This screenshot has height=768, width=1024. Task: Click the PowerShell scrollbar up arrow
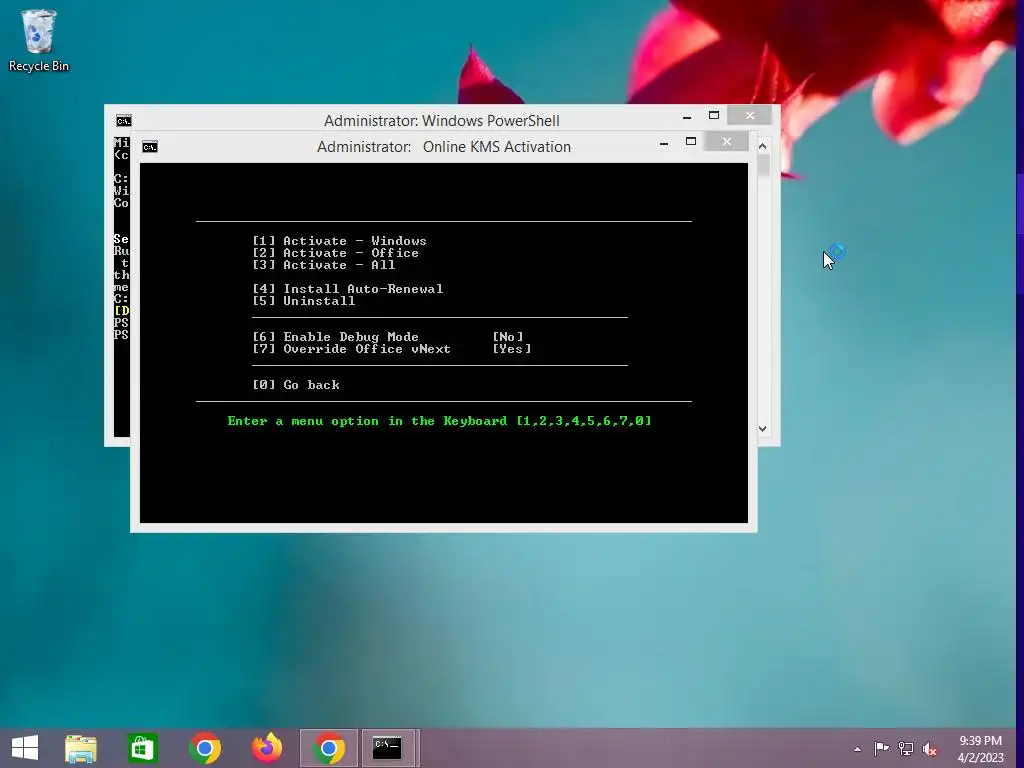pos(763,146)
